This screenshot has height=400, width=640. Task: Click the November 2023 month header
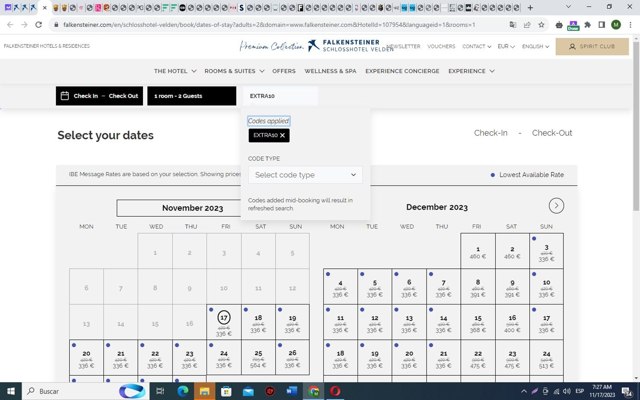[x=192, y=208]
